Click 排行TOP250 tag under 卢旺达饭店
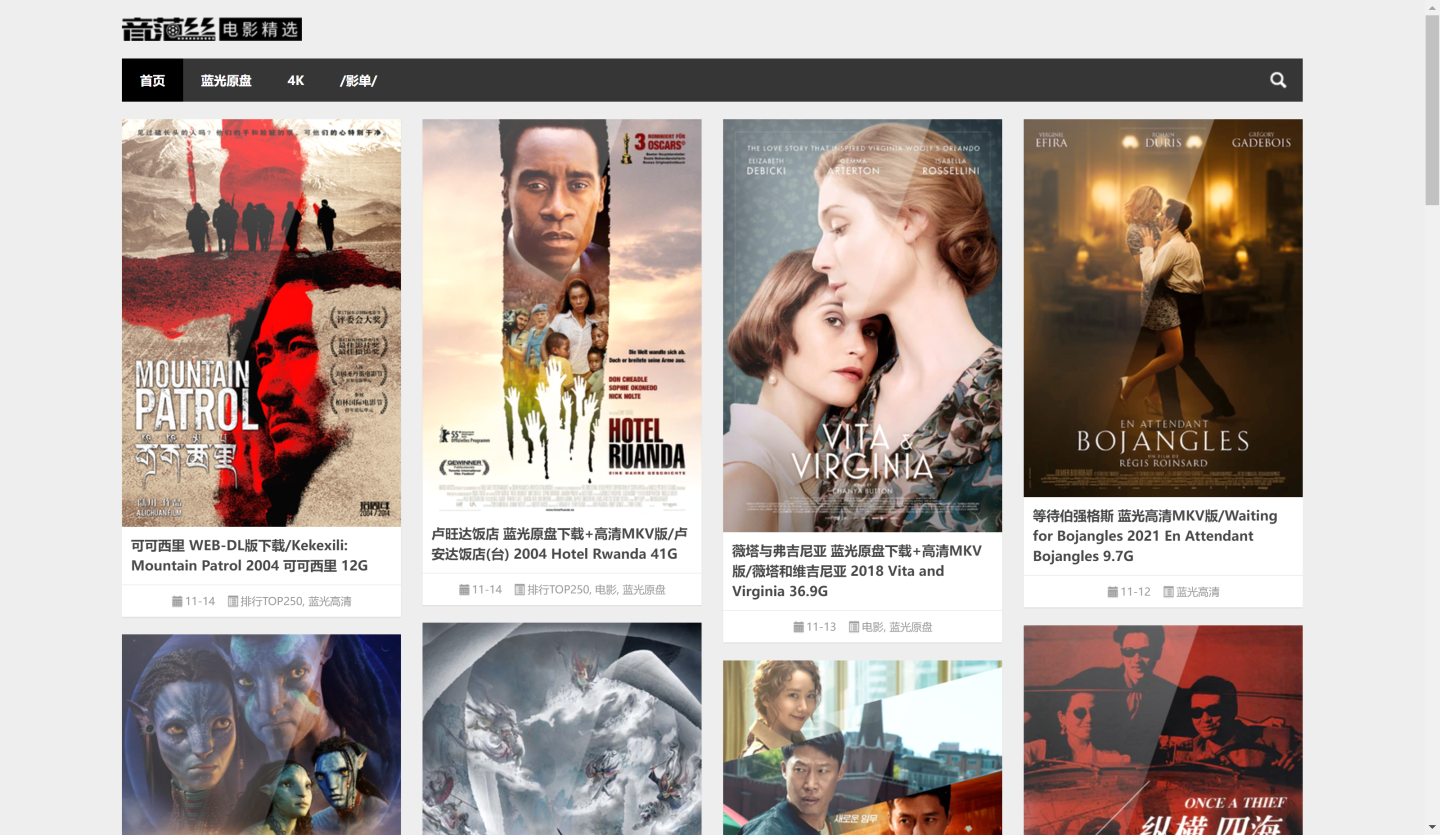1440x835 pixels. pyautogui.click(x=558, y=590)
